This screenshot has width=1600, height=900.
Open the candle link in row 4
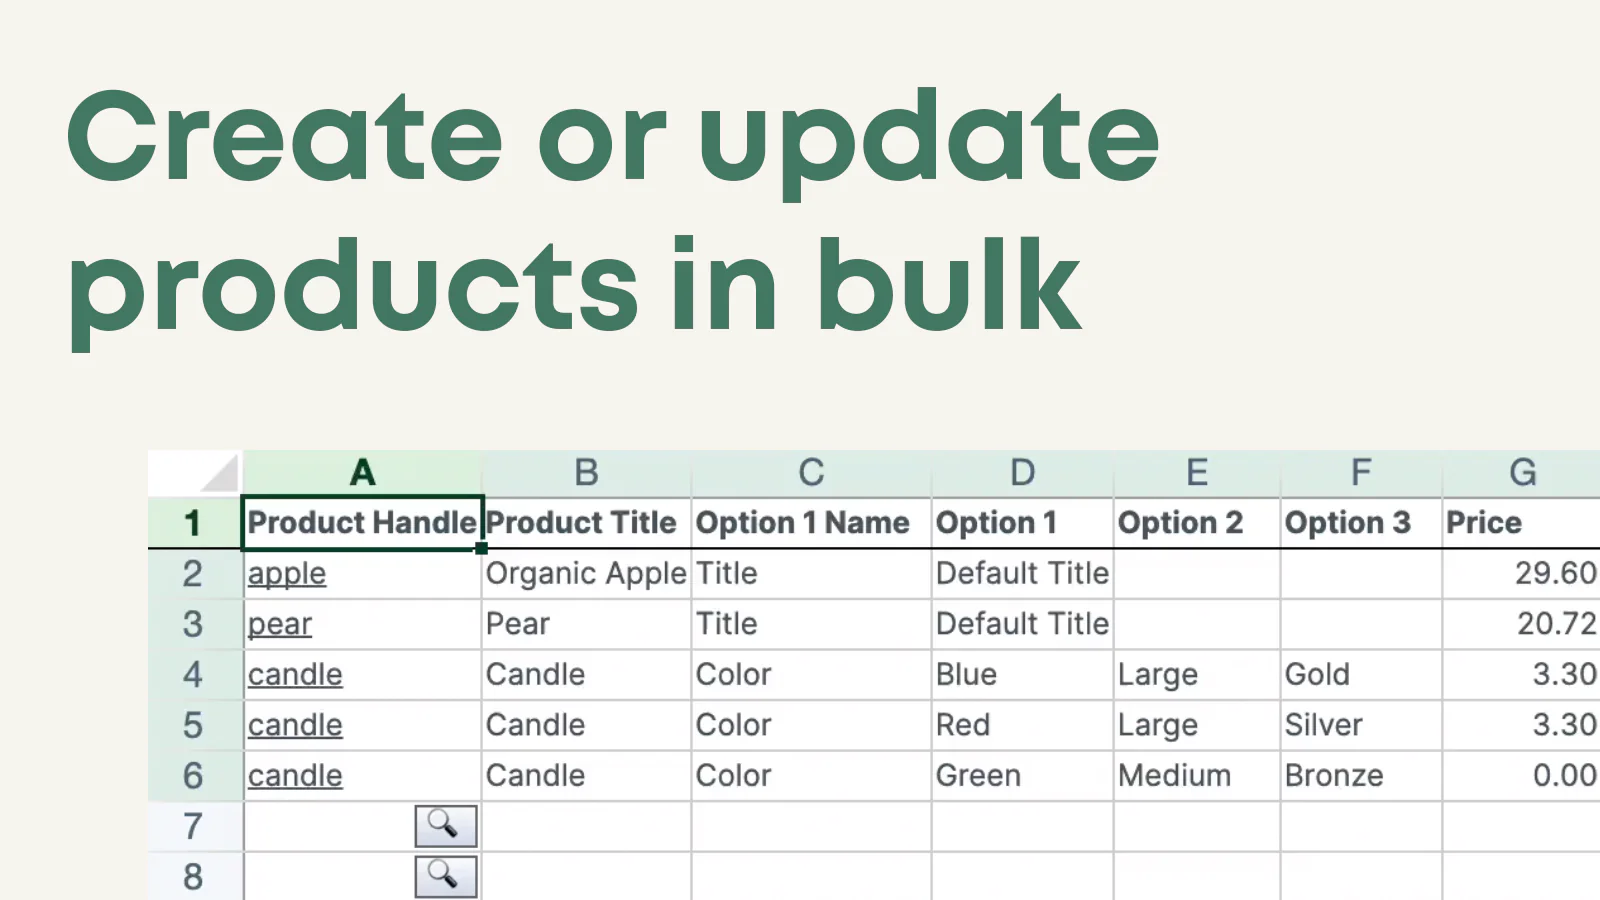[x=295, y=675]
